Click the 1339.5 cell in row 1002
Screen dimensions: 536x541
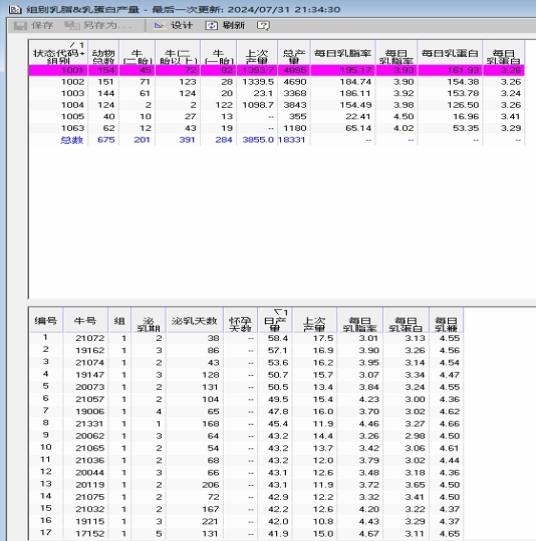[x=258, y=82]
